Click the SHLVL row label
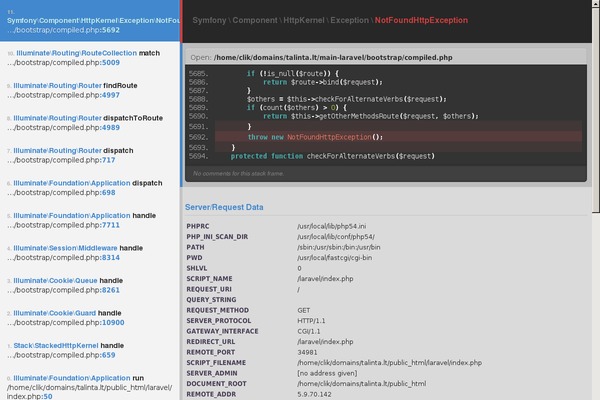 pos(197,268)
